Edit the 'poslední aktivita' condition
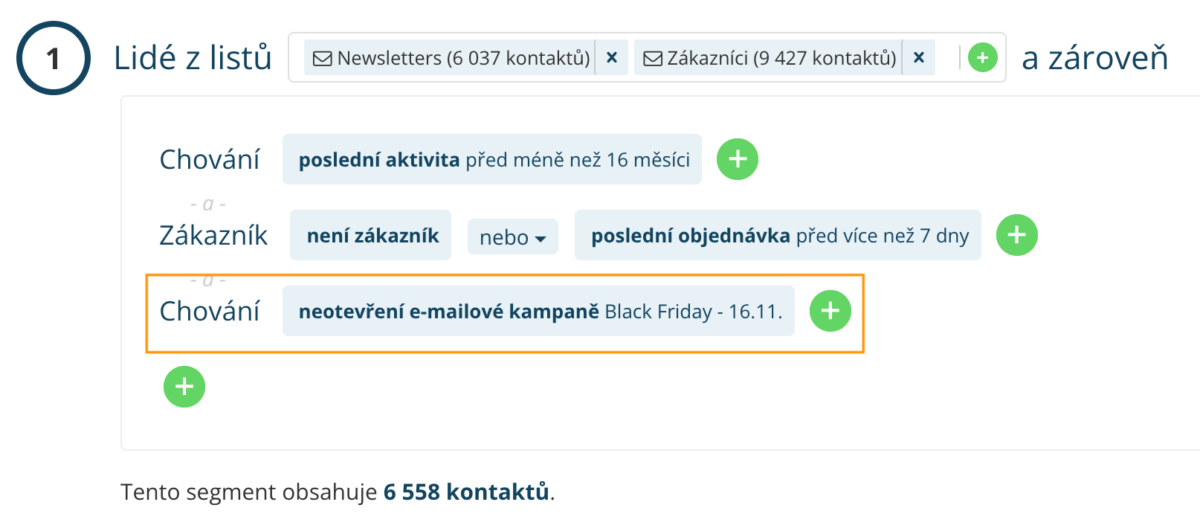 point(492,159)
